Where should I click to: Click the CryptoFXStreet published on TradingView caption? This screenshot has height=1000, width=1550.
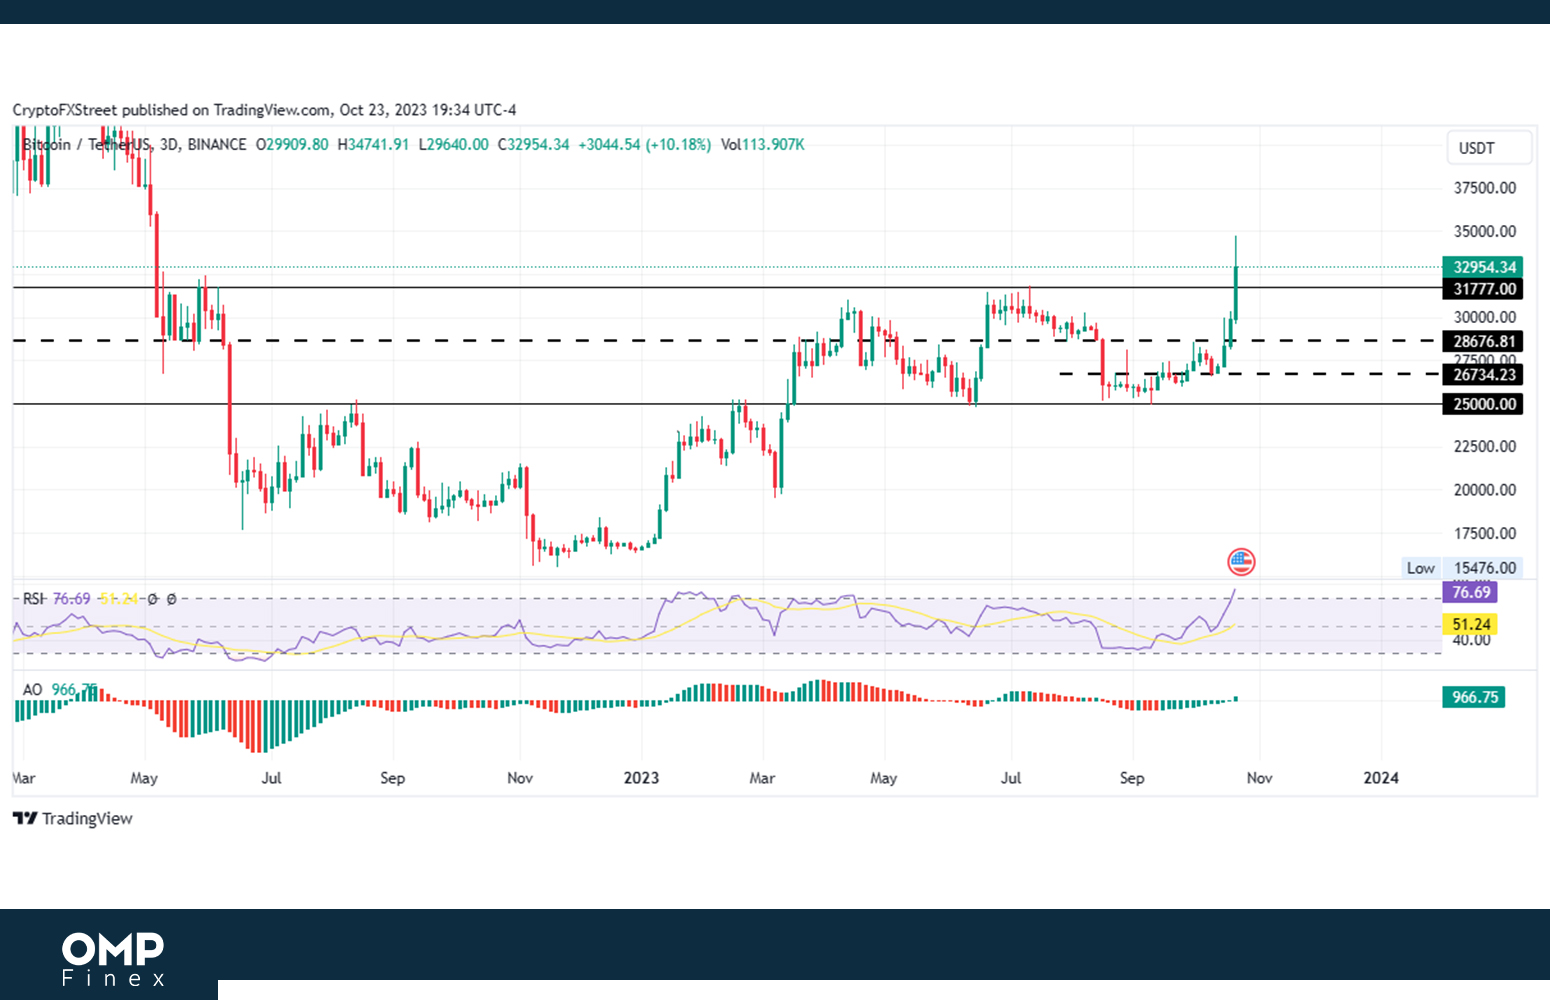coord(264,110)
